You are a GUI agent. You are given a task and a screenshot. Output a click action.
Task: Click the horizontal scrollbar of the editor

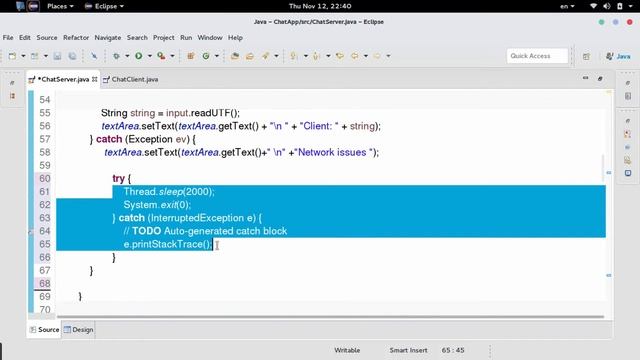(x=330, y=316)
